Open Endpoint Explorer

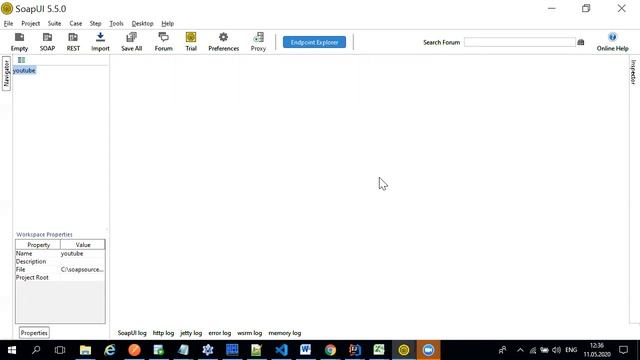coord(314,42)
